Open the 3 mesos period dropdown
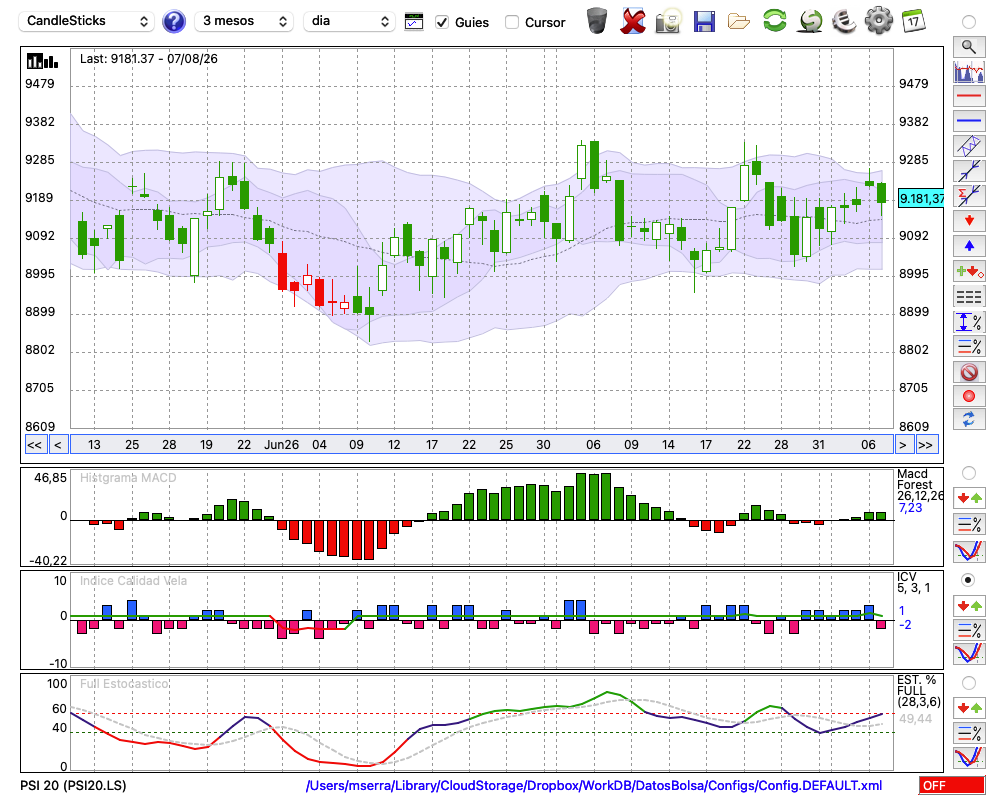The image size is (1000, 800). tap(244, 21)
